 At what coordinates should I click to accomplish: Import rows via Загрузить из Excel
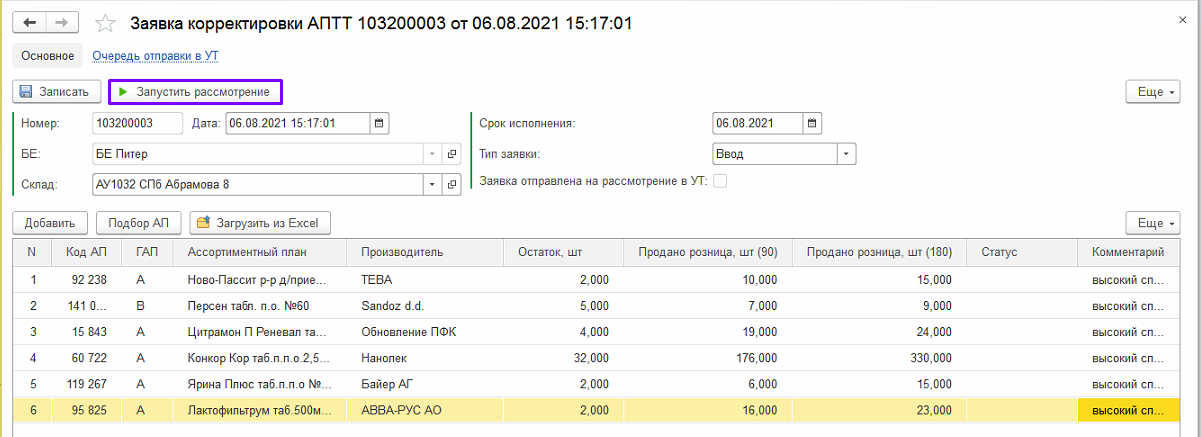click(x=260, y=223)
